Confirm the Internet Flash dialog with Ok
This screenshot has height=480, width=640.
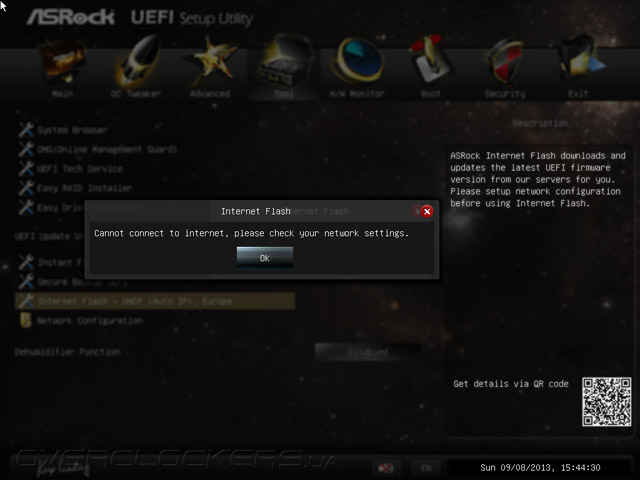[264, 258]
